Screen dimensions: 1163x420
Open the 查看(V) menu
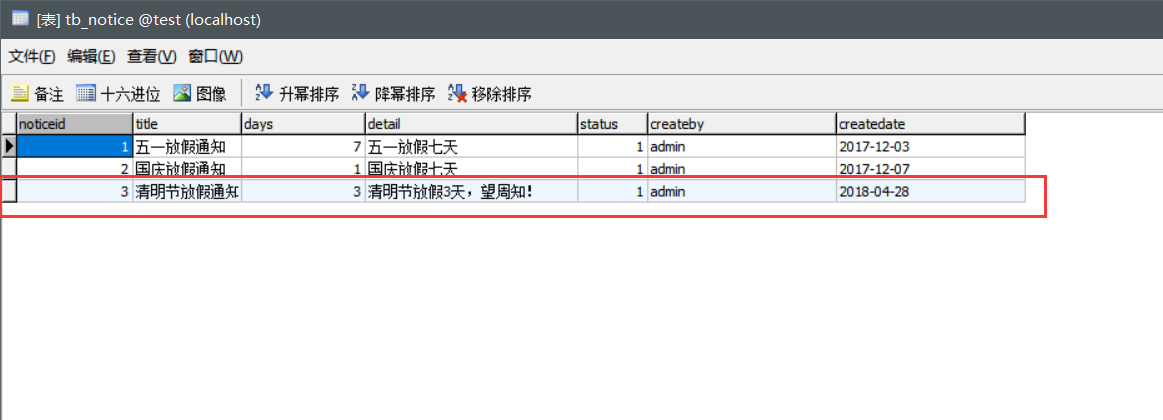pyautogui.click(x=152, y=56)
